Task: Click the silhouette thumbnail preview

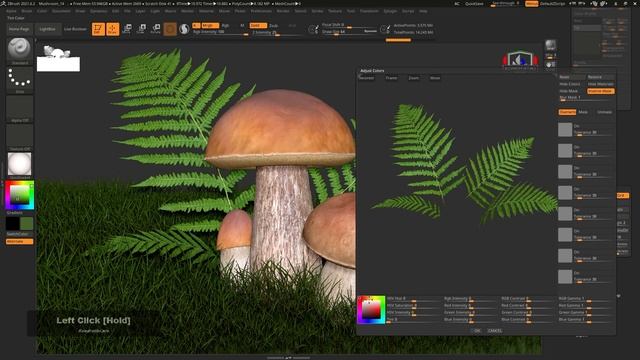Action: [x=58, y=59]
